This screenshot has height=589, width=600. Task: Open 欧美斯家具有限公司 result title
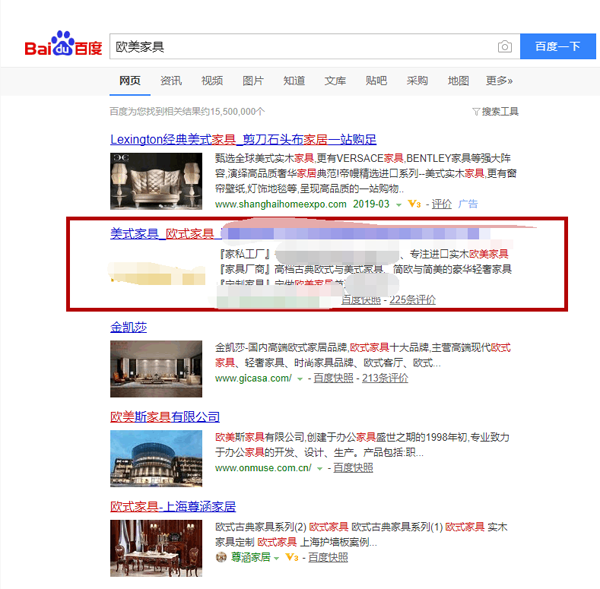tap(165, 417)
